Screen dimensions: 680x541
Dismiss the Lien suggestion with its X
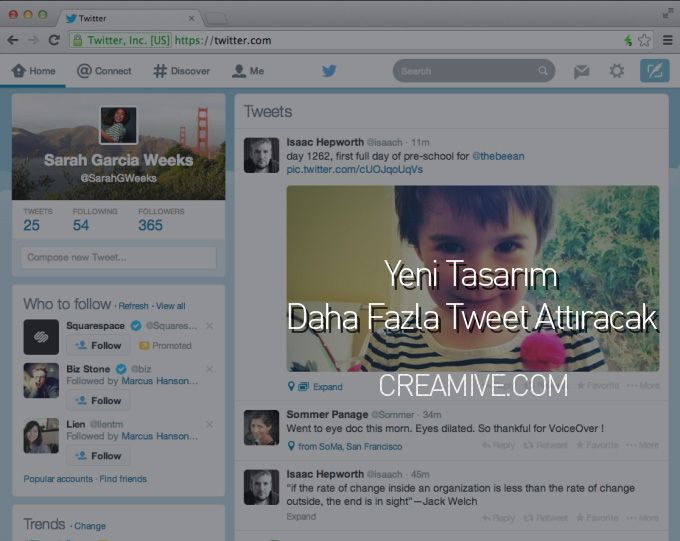coord(209,424)
